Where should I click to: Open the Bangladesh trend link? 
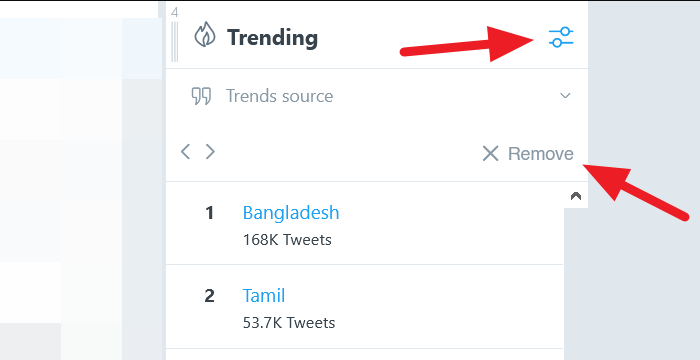point(291,213)
